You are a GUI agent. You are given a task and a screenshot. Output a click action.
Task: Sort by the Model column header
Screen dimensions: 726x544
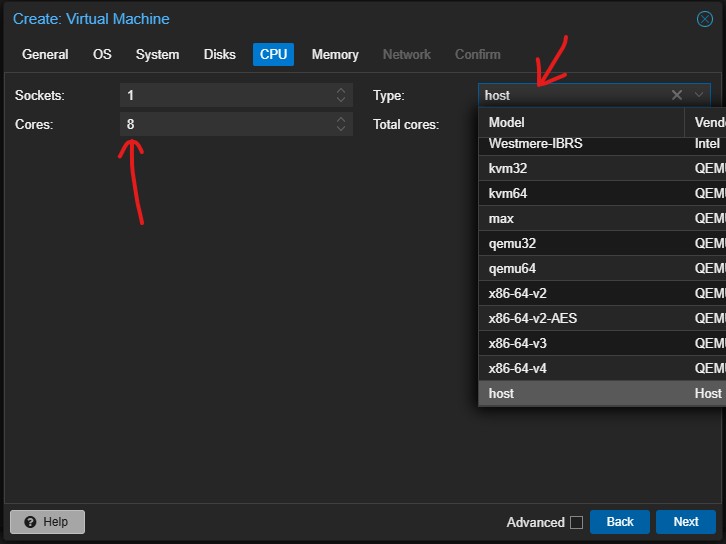pos(580,122)
